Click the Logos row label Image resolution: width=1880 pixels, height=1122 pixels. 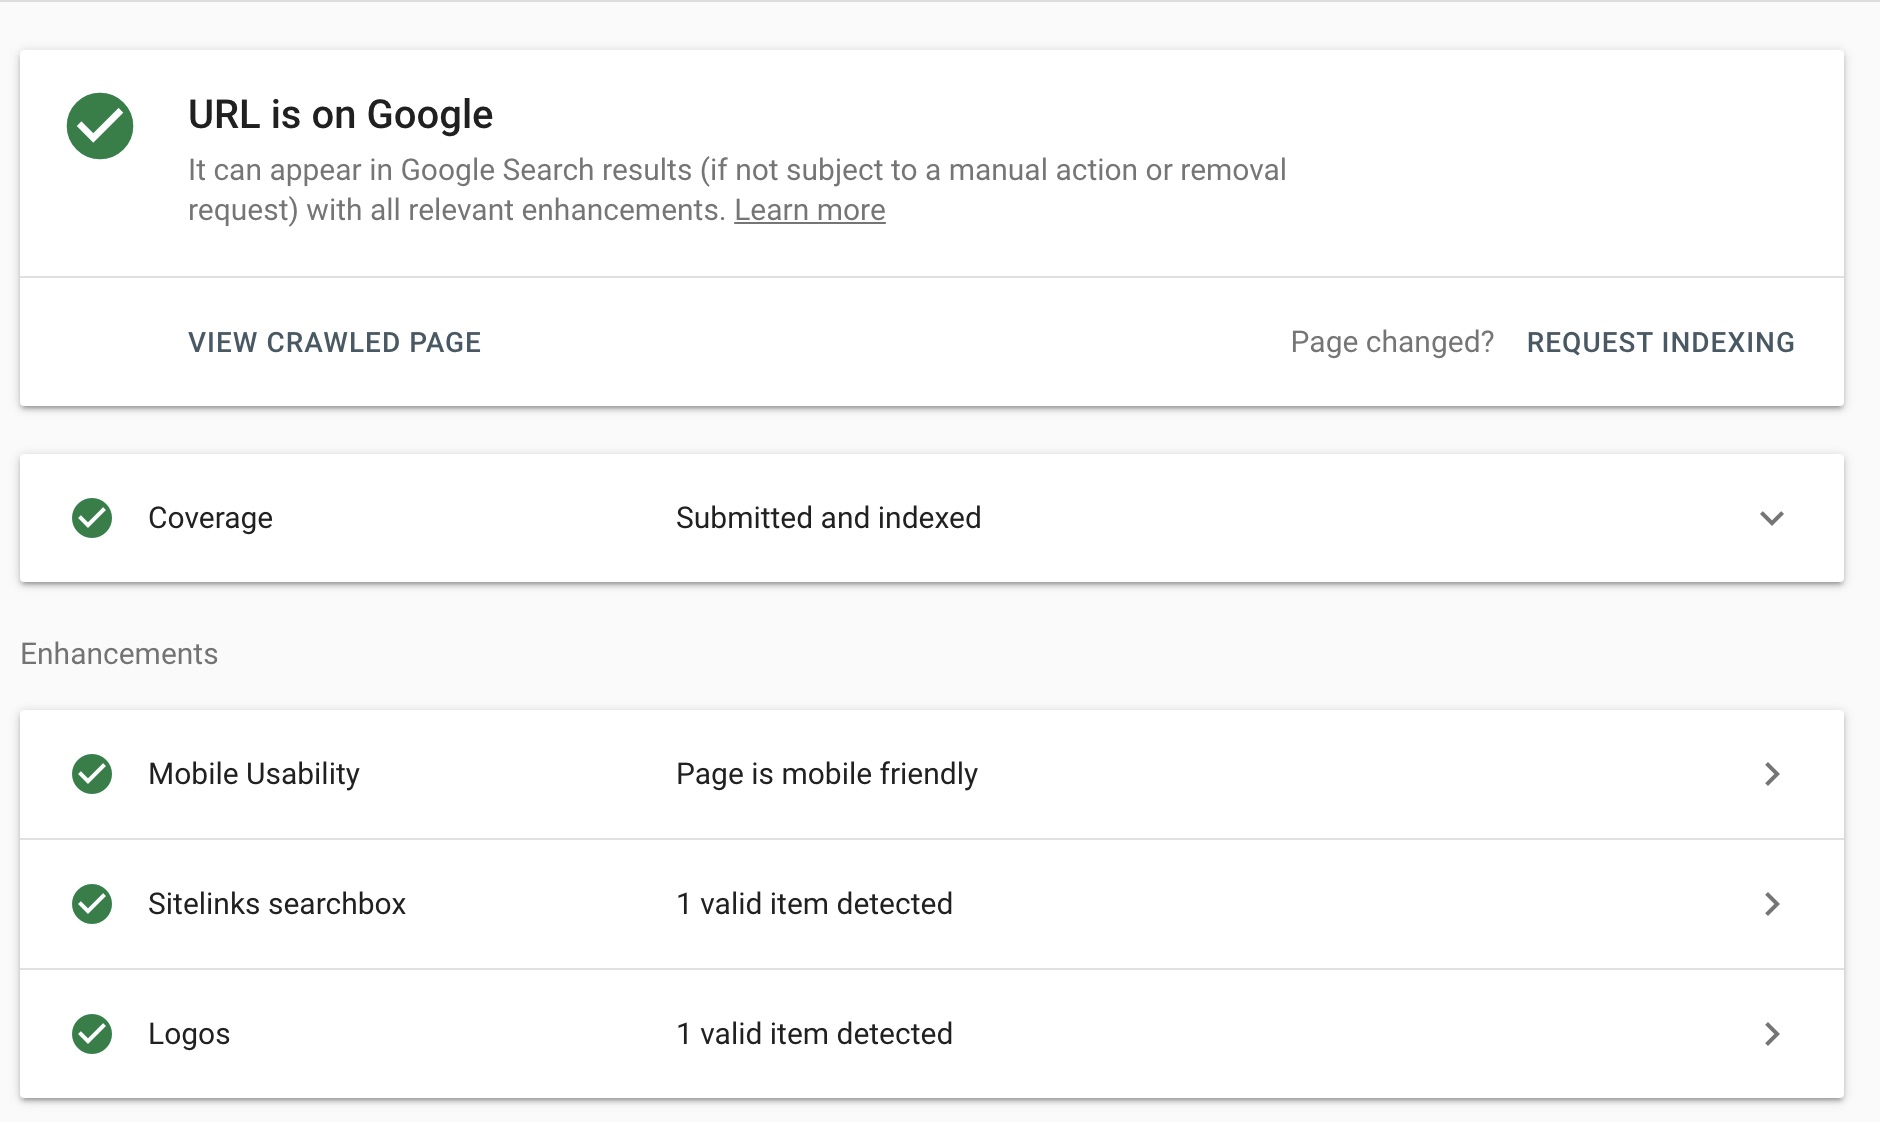pos(189,1034)
